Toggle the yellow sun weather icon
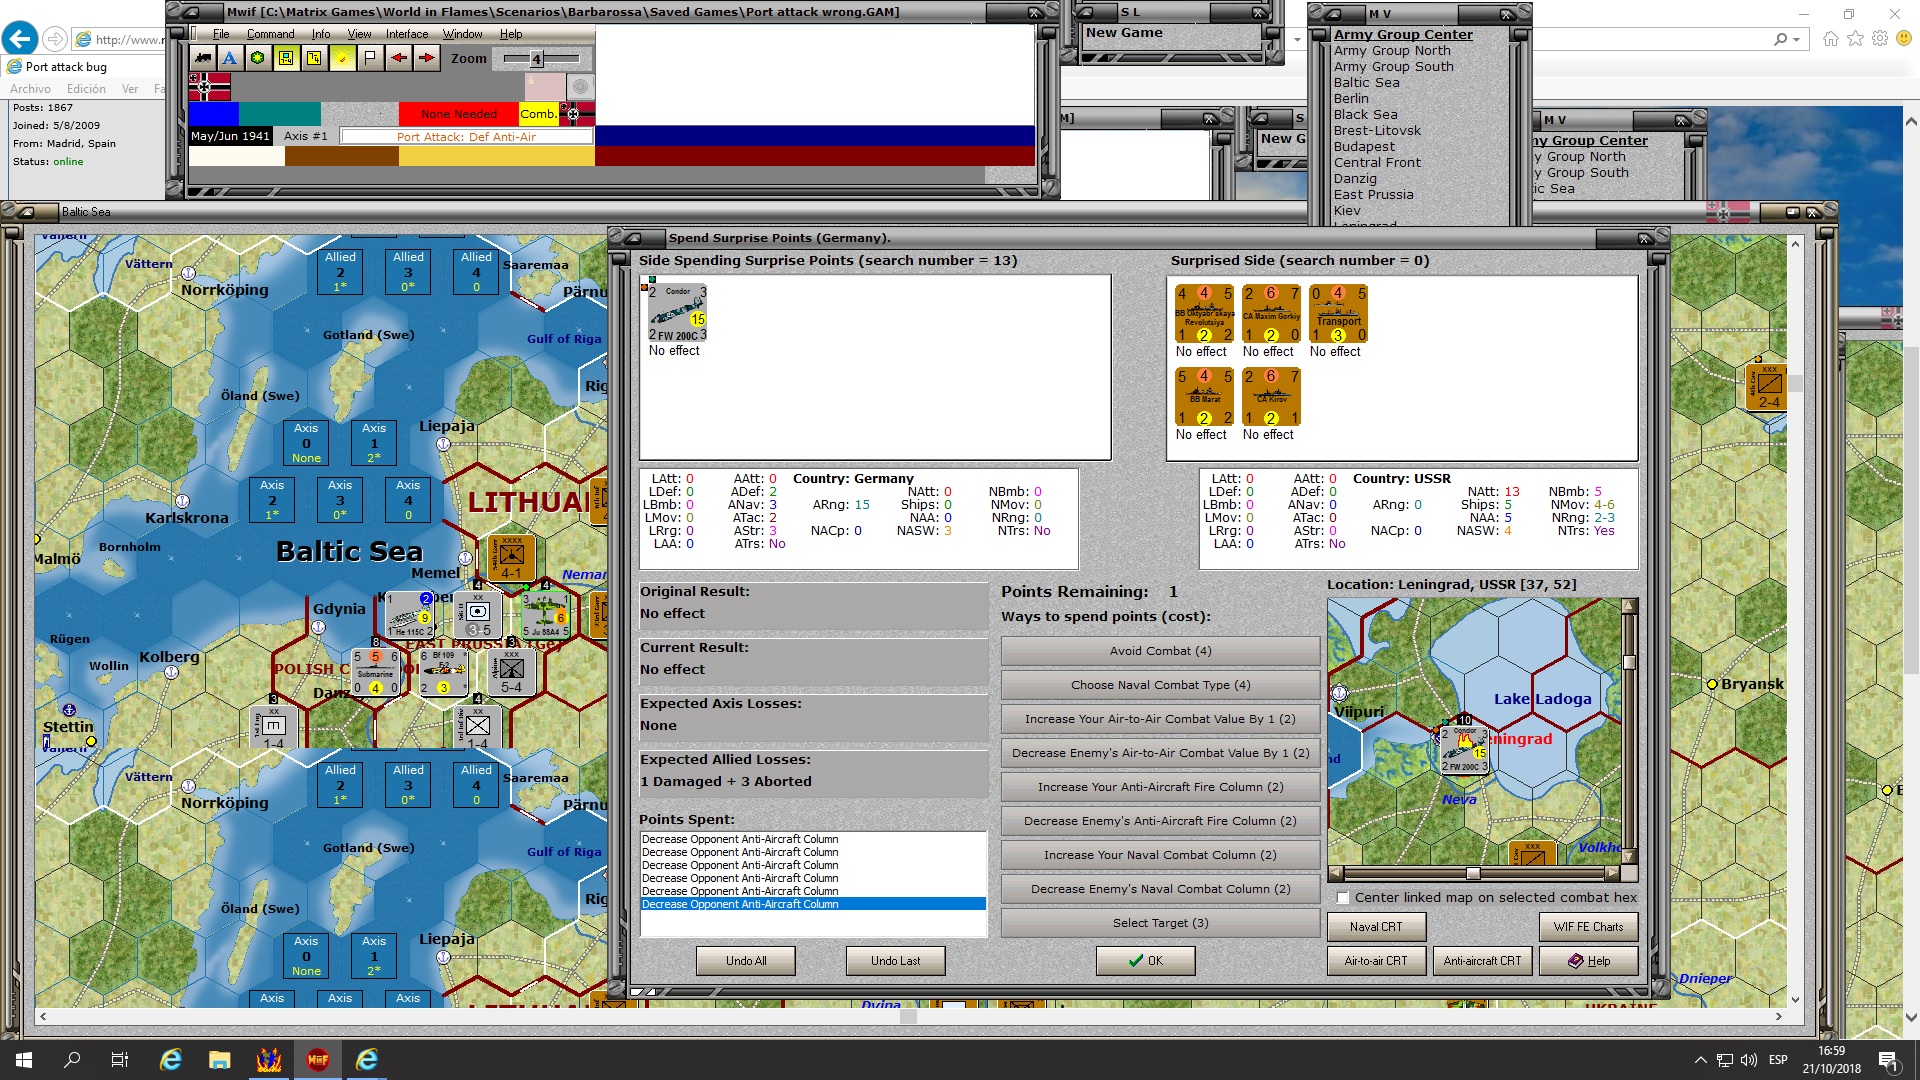 point(342,58)
